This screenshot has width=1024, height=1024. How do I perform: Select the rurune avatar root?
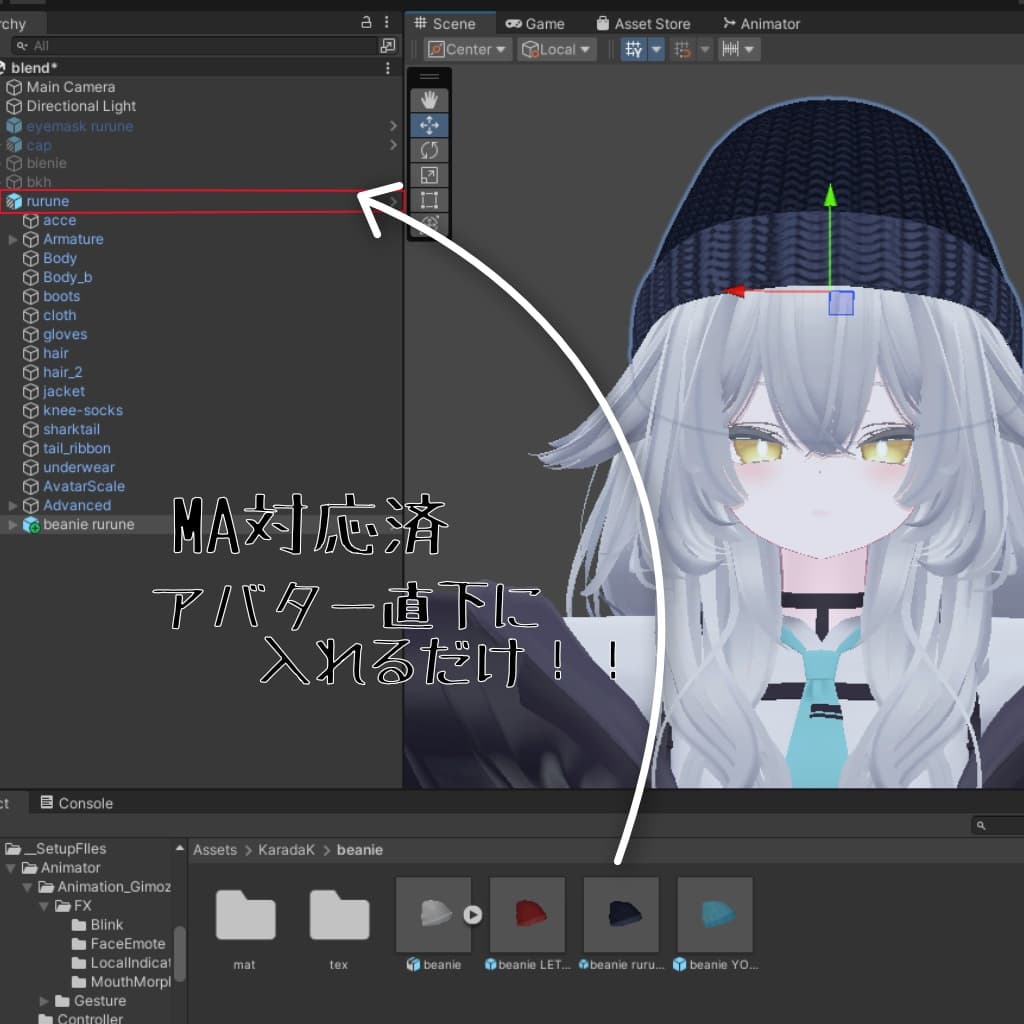coord(48,201)
